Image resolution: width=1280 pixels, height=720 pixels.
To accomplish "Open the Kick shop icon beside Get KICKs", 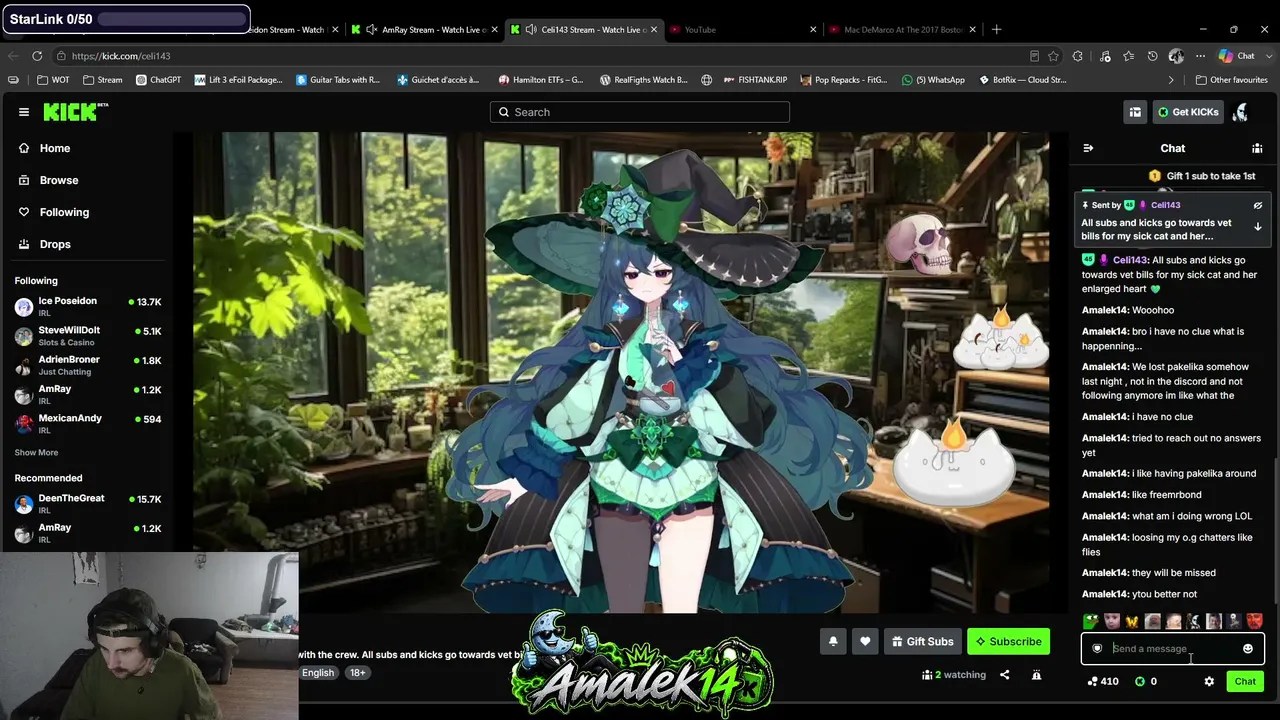I will pyautogui.click(x=1135, y=112).
